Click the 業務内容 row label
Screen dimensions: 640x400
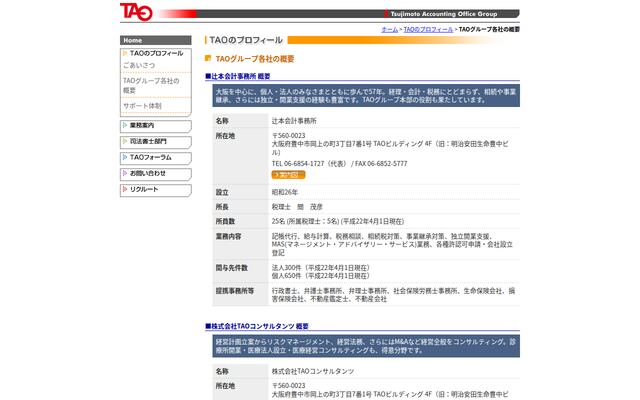(229, 236)
